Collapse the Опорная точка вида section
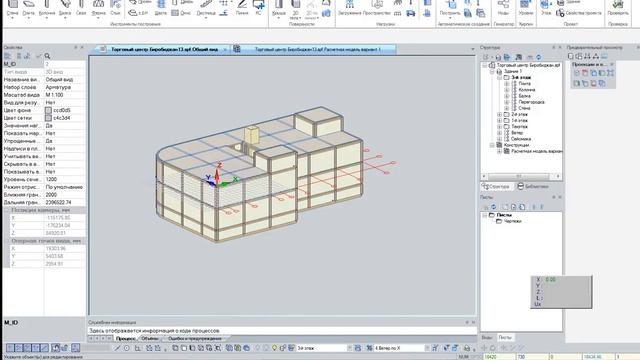 (x=7, y=241)
